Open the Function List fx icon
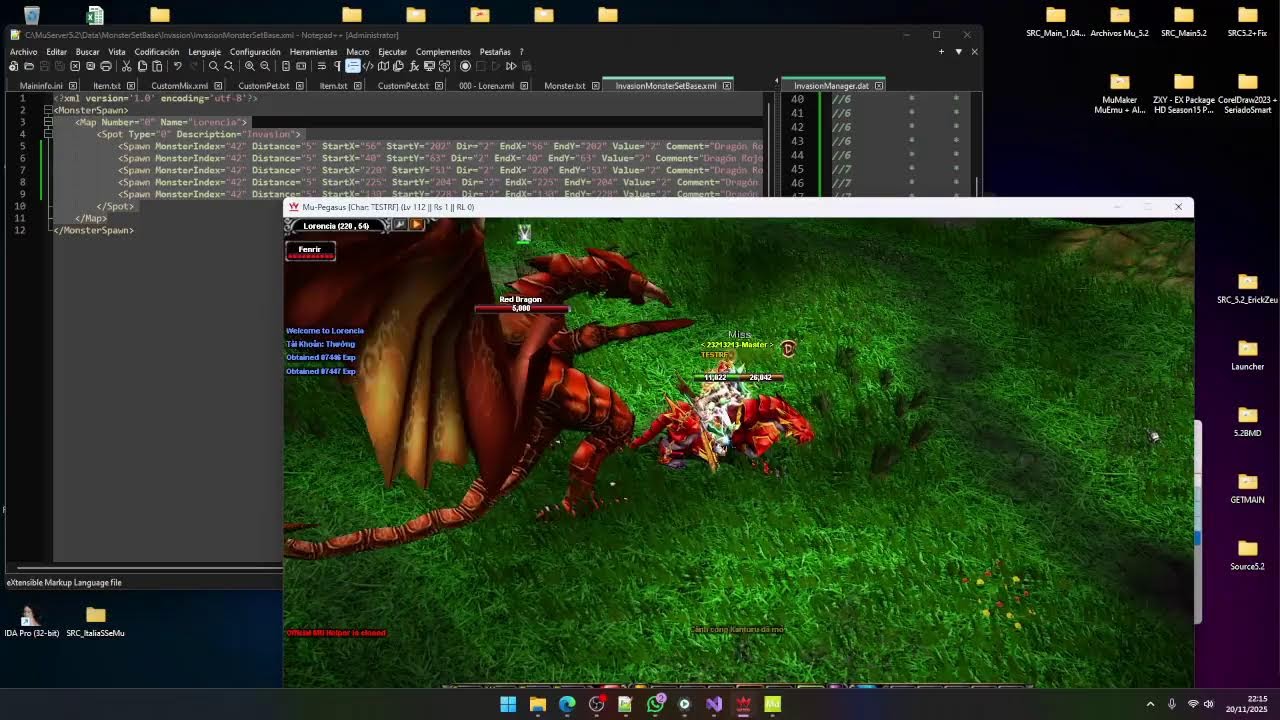Screen dimensions: 1280x720 (x=414, y=66)
